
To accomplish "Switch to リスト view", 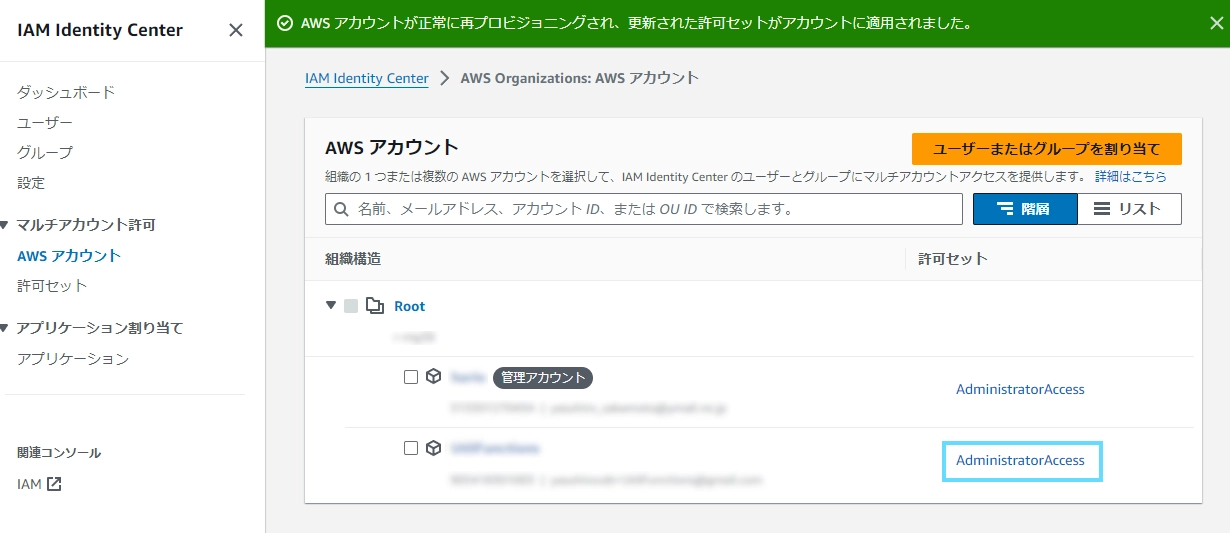I will pos(1130,209).
